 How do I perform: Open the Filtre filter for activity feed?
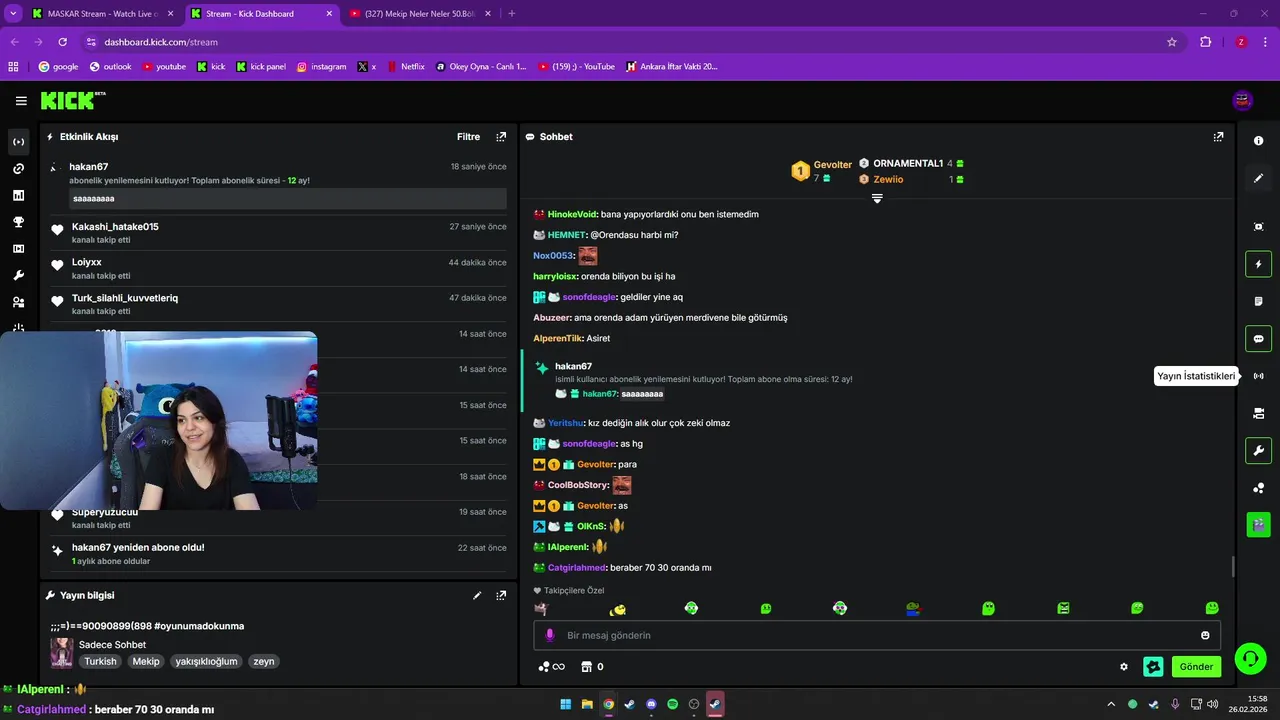pos(468,137)
